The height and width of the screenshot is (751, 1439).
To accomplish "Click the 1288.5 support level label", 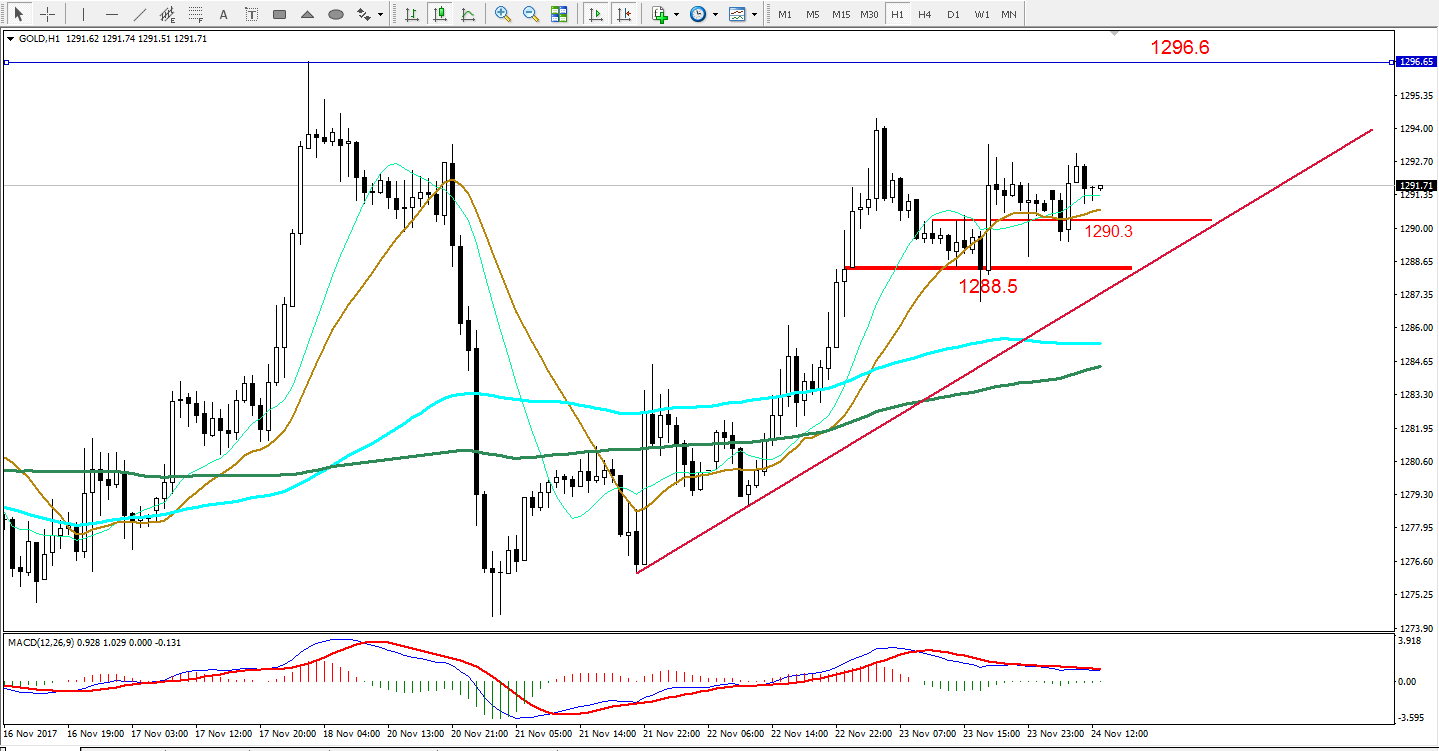I will pyautogui.click(x=988, y=286).
